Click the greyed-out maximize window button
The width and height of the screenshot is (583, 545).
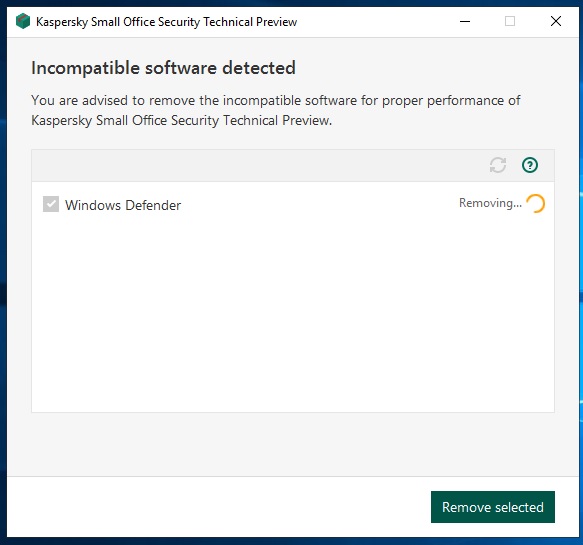point(510,21)
